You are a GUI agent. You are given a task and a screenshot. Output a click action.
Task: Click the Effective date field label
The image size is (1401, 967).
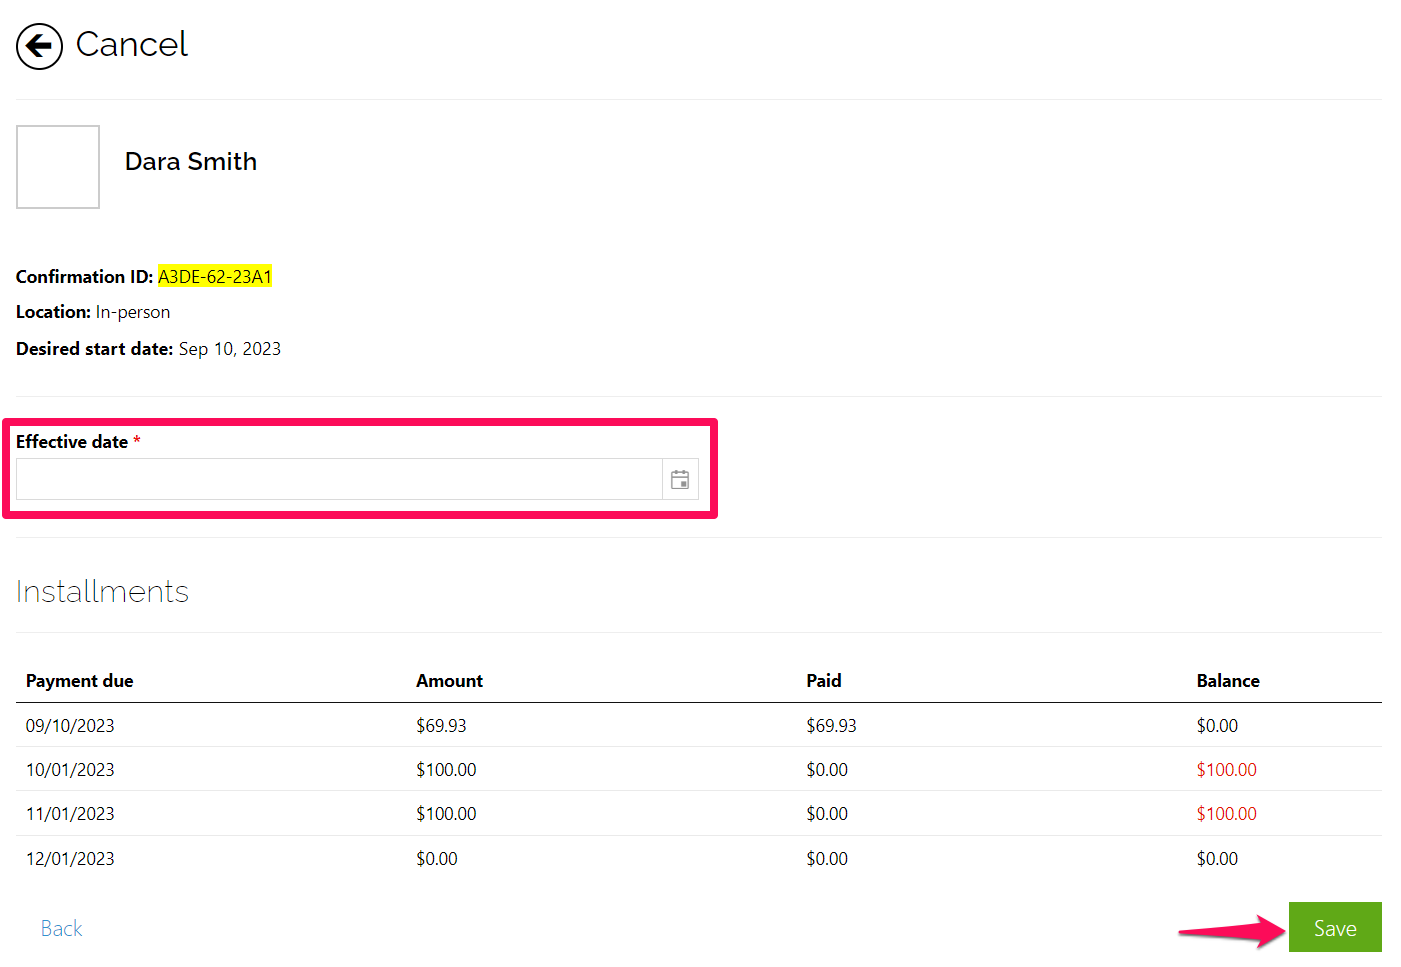pyautogui.click(x=72, y=442)
